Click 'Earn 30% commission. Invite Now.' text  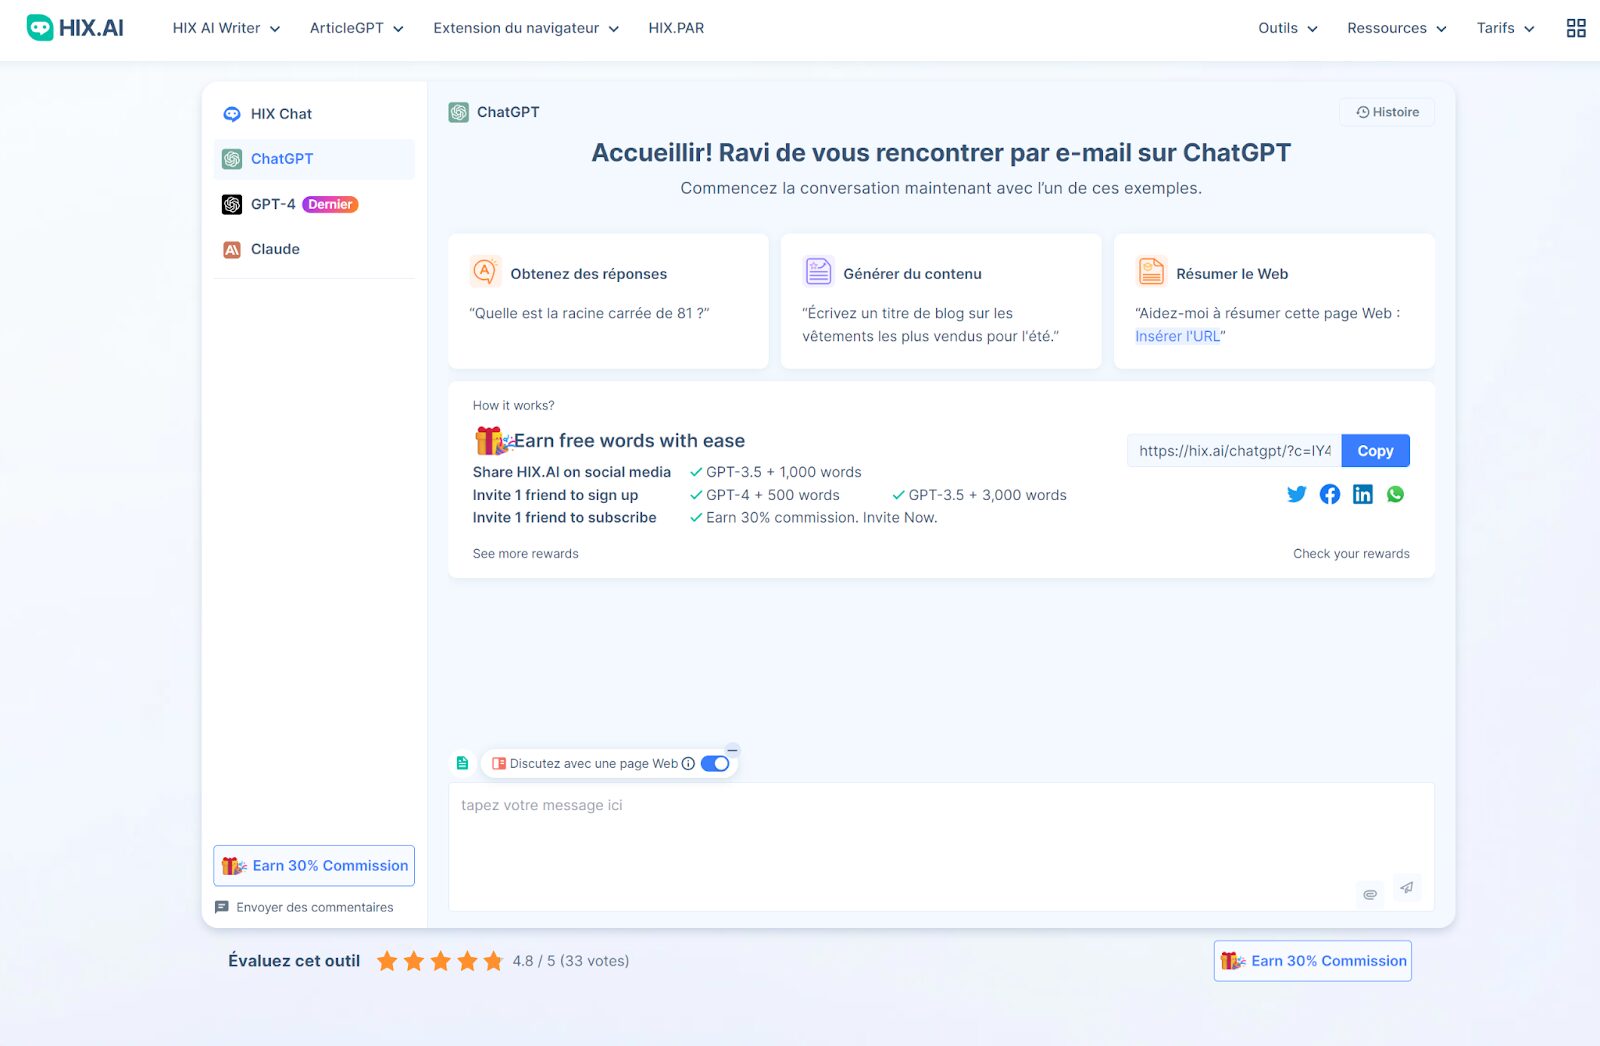pos(821,518)
